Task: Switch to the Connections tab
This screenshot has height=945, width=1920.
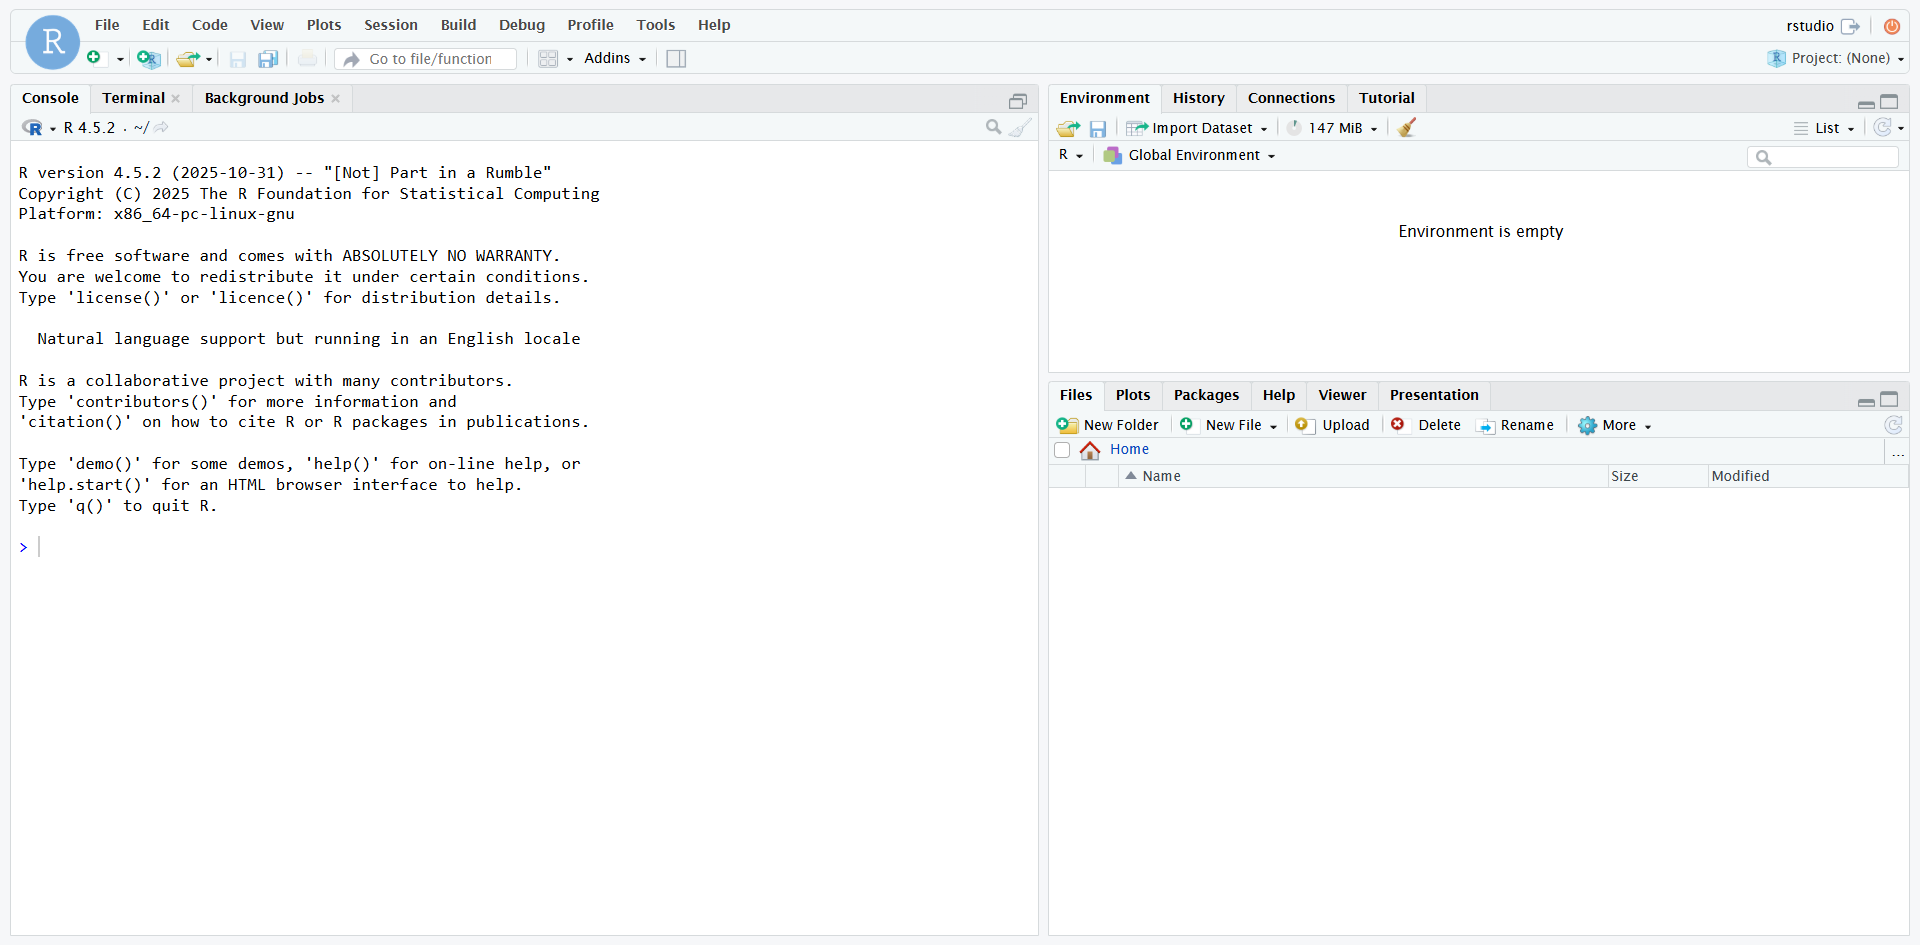Action: (x=1291, y=98)
